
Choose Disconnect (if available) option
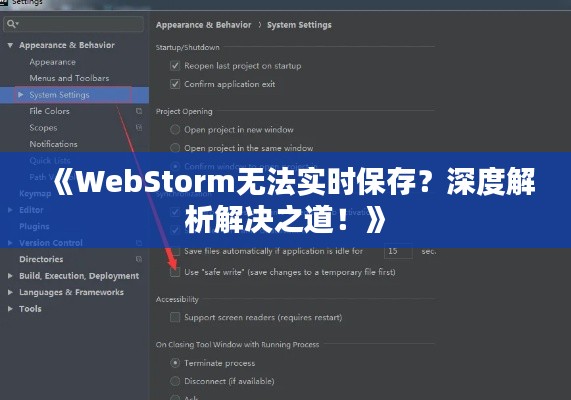[175, 381]
